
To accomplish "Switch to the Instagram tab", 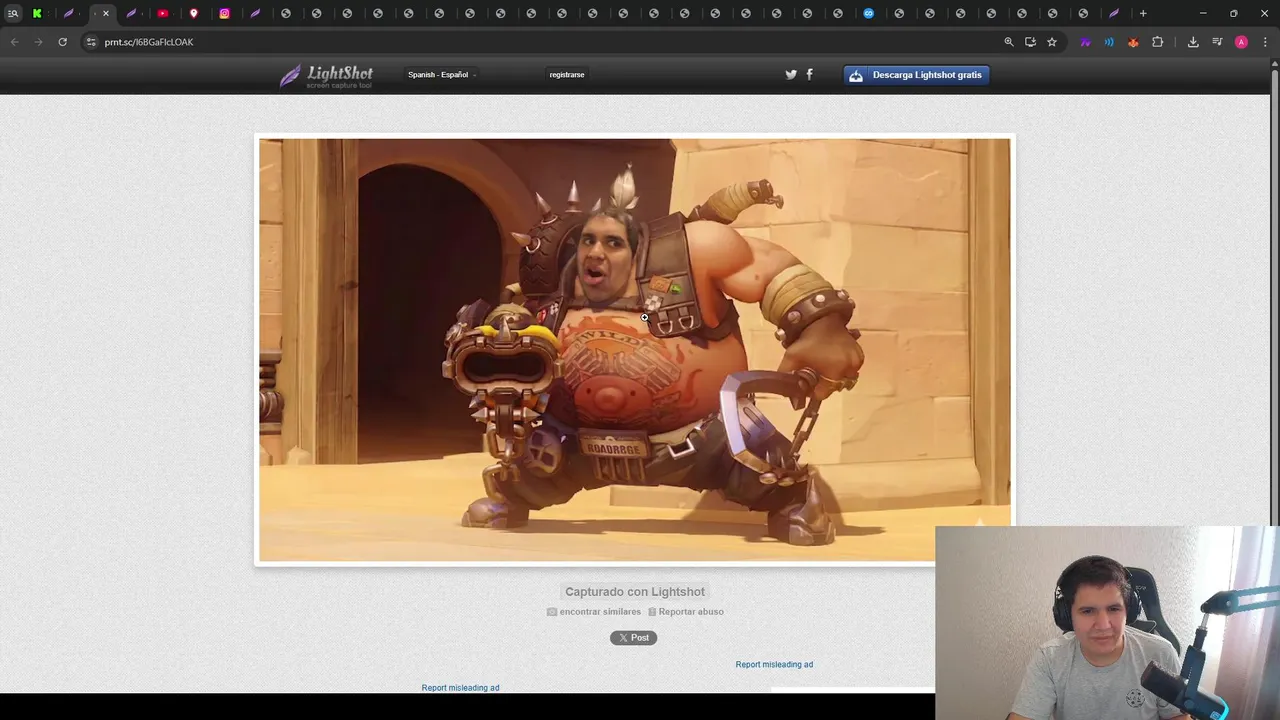I will (x=224, y=13).
